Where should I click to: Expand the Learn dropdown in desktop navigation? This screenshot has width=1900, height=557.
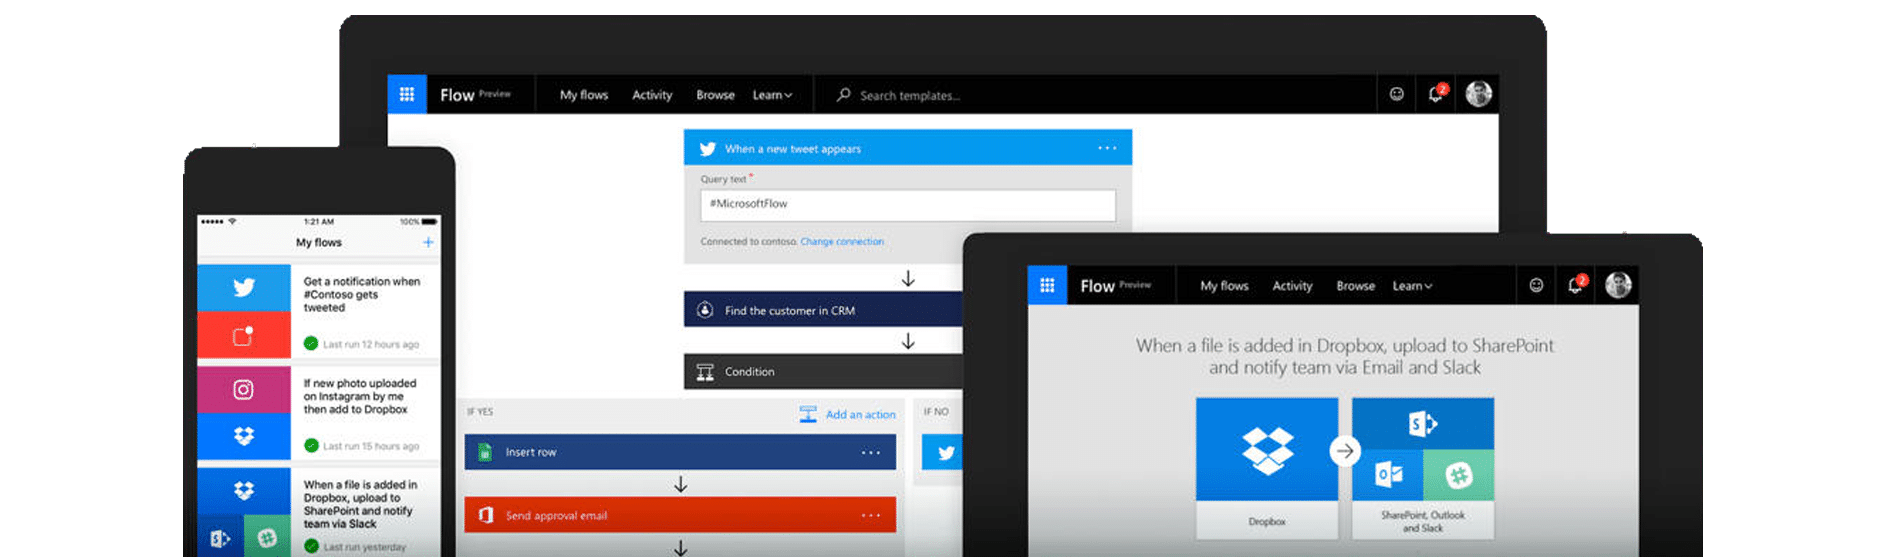pos(772,95)
